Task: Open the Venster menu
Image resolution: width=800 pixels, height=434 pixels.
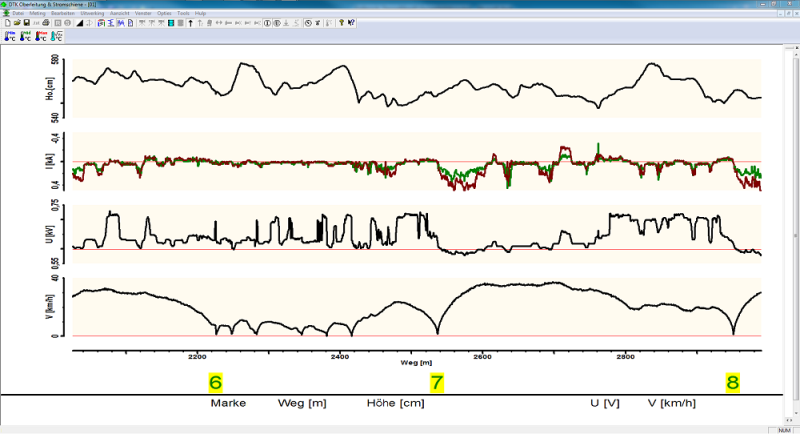Action: click(143, 13)
